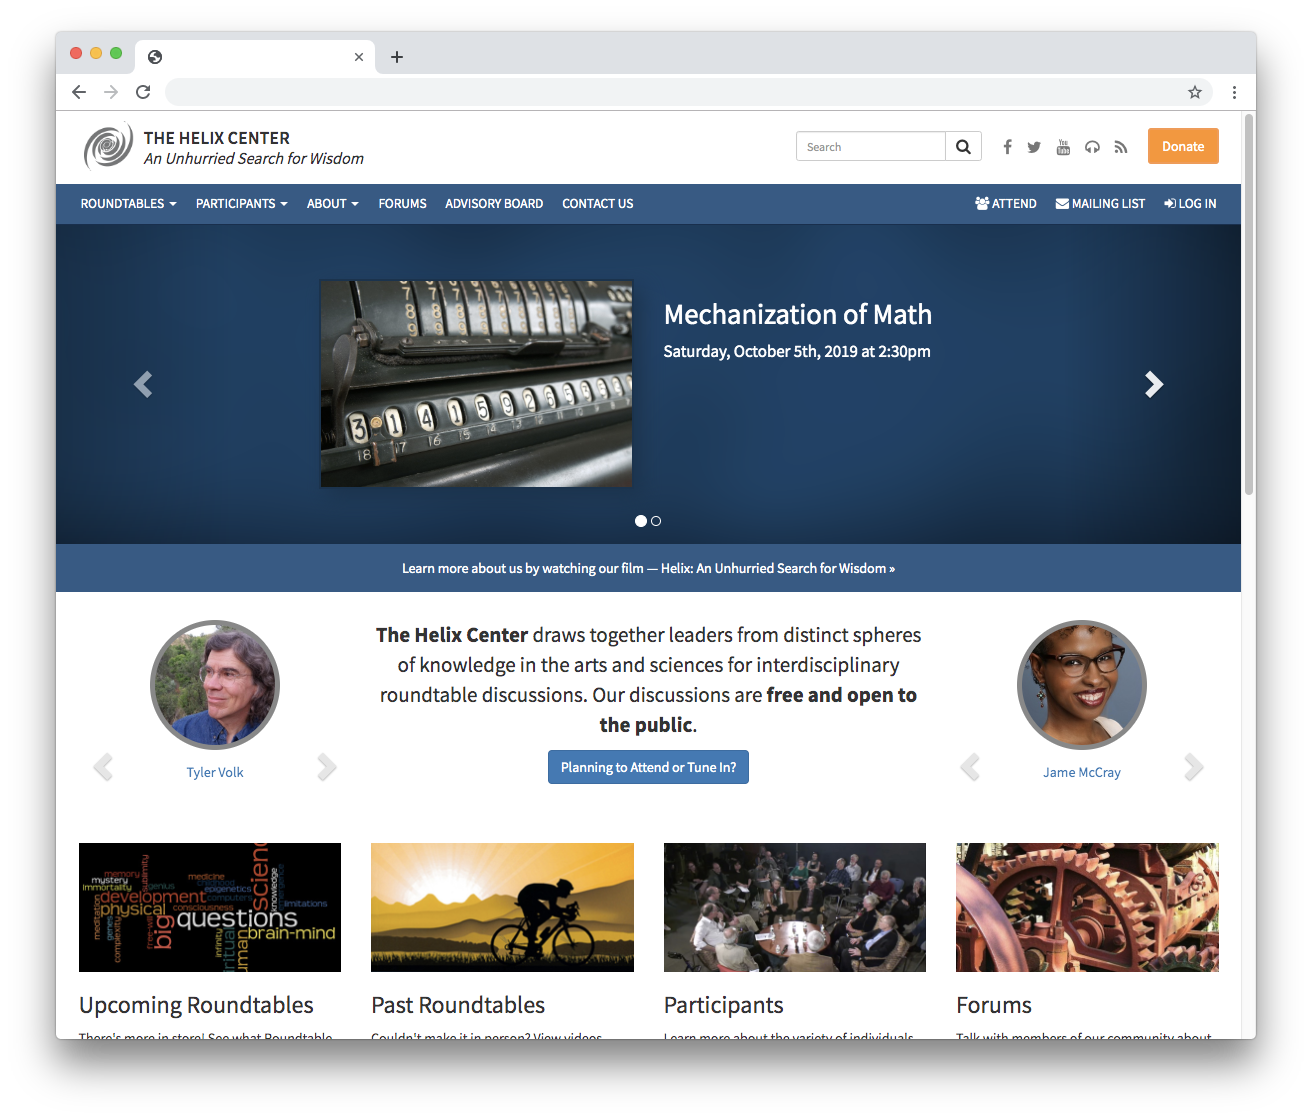Click the browser forward arrow
The height and width of the screenshot is (1119, 1312).
click(111, 92)
